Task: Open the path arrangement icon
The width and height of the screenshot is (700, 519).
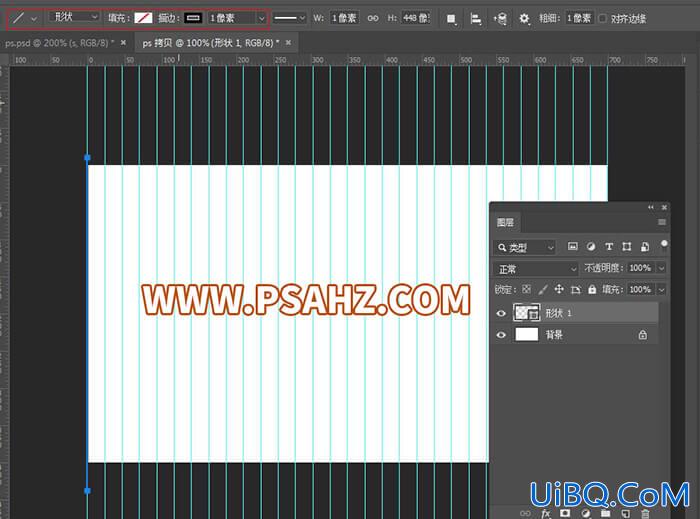Action: coord(500,19)
